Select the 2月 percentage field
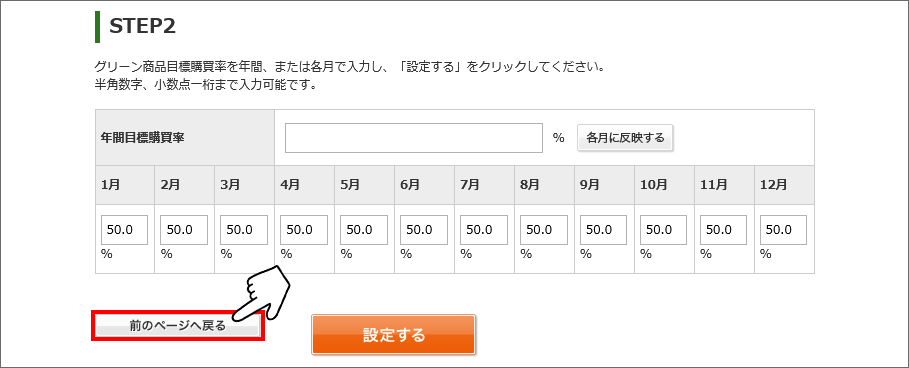The width and height of the screenshot is (909, 368). click(184, 230)
